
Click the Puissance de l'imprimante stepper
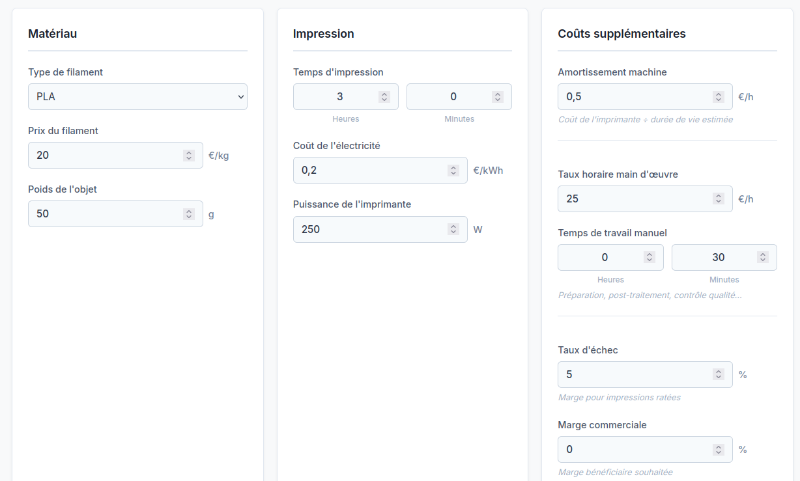[454, 229]
